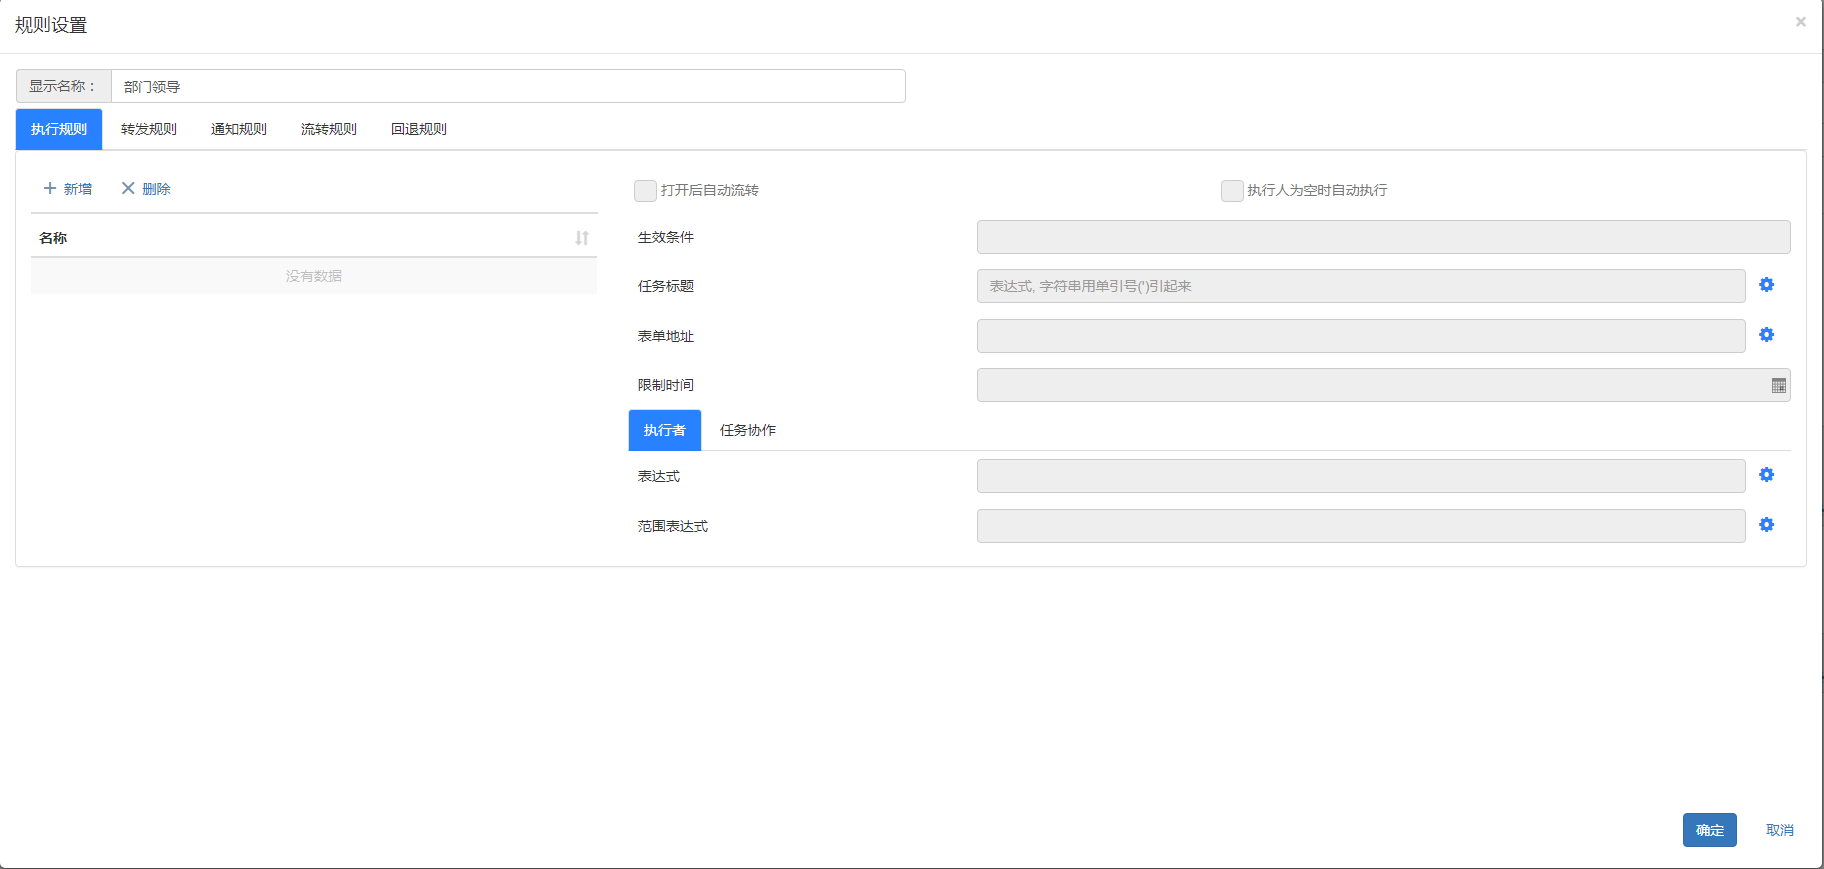This screenshot has height=869, width=1824.
Task: Open the 流转规则 tab
Action: (x=329, y=129)
